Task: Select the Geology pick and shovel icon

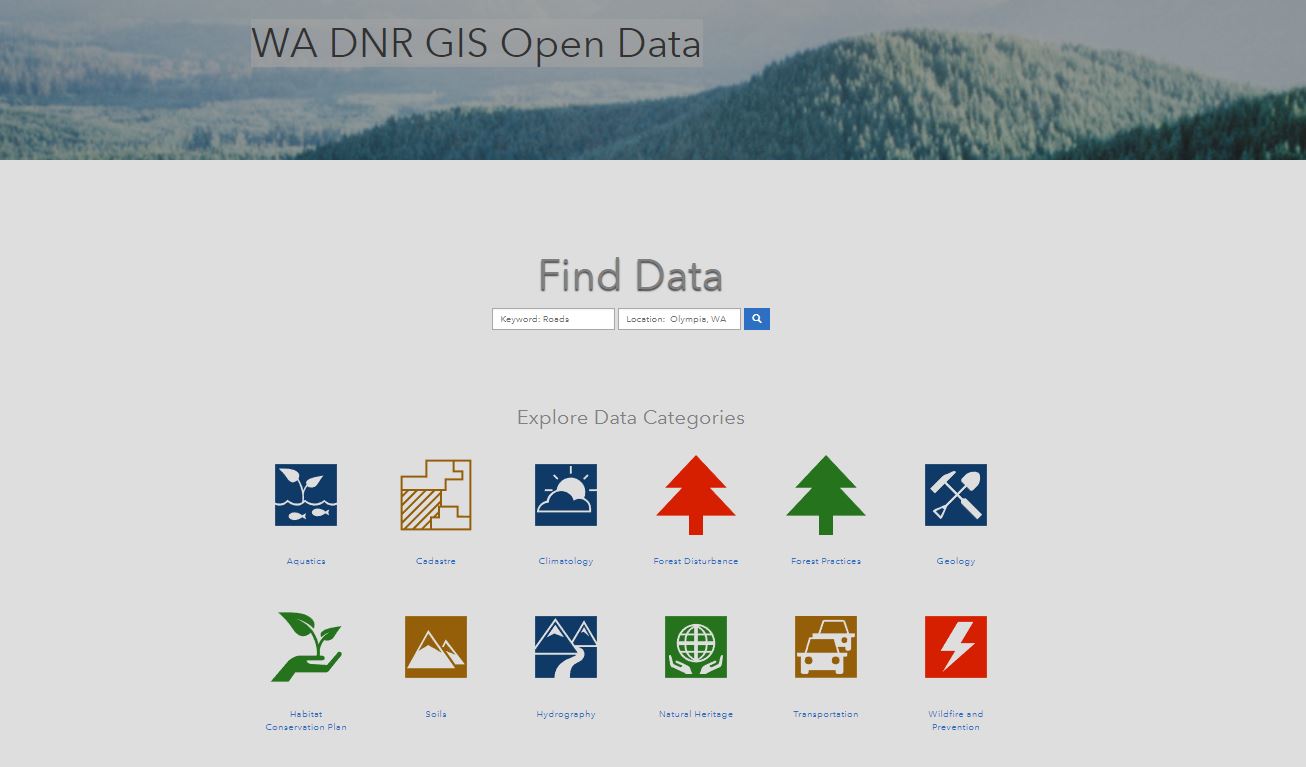Action: [956, 495]
